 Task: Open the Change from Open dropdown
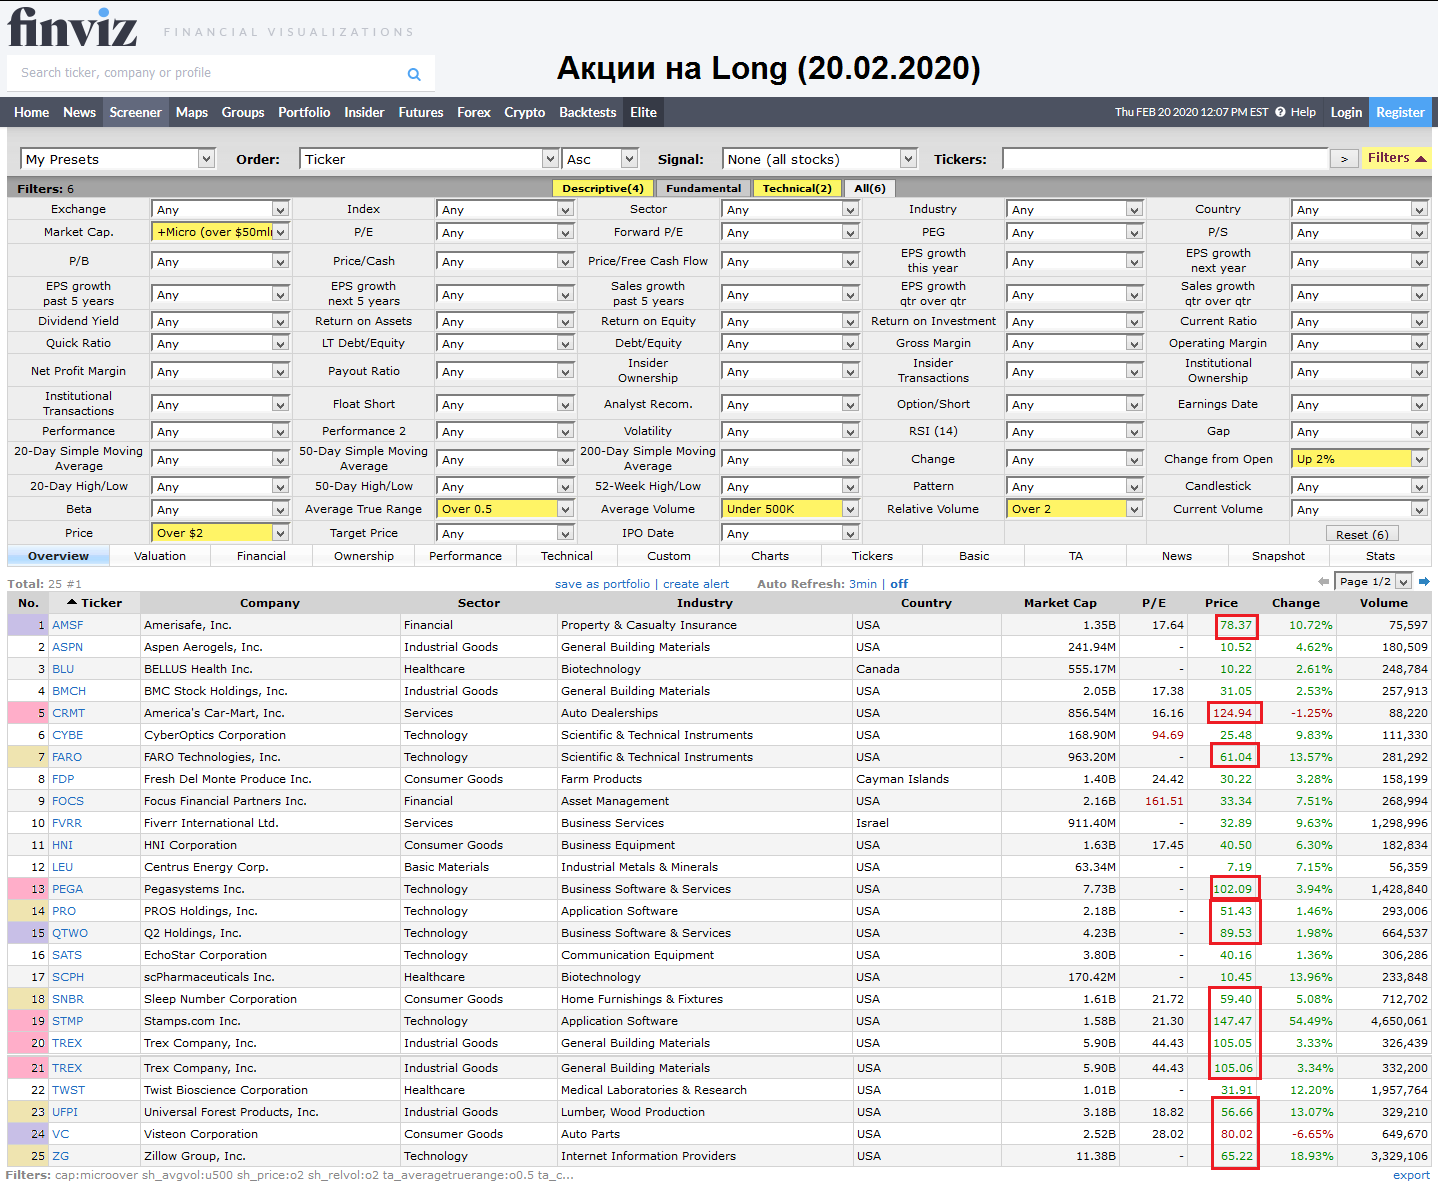point(1360,459)
